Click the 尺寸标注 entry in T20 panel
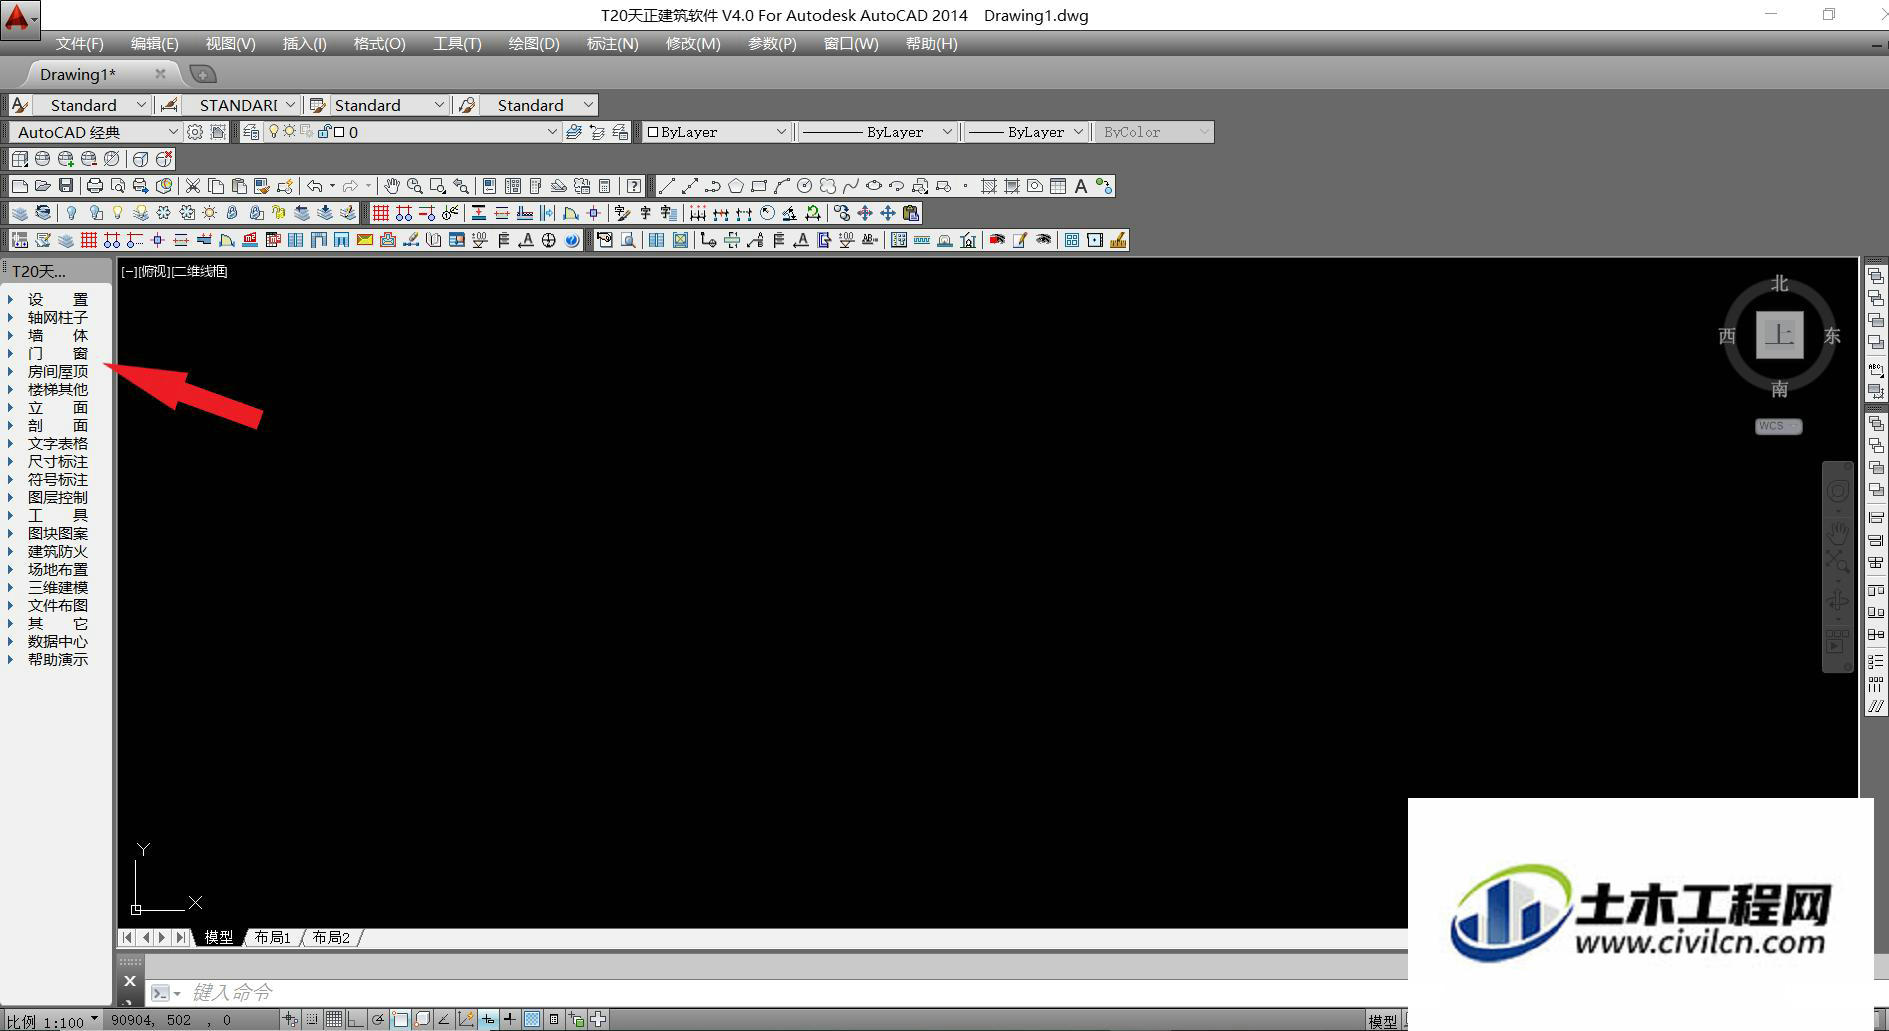The image size is (1889, 1031). pos(57,461)
